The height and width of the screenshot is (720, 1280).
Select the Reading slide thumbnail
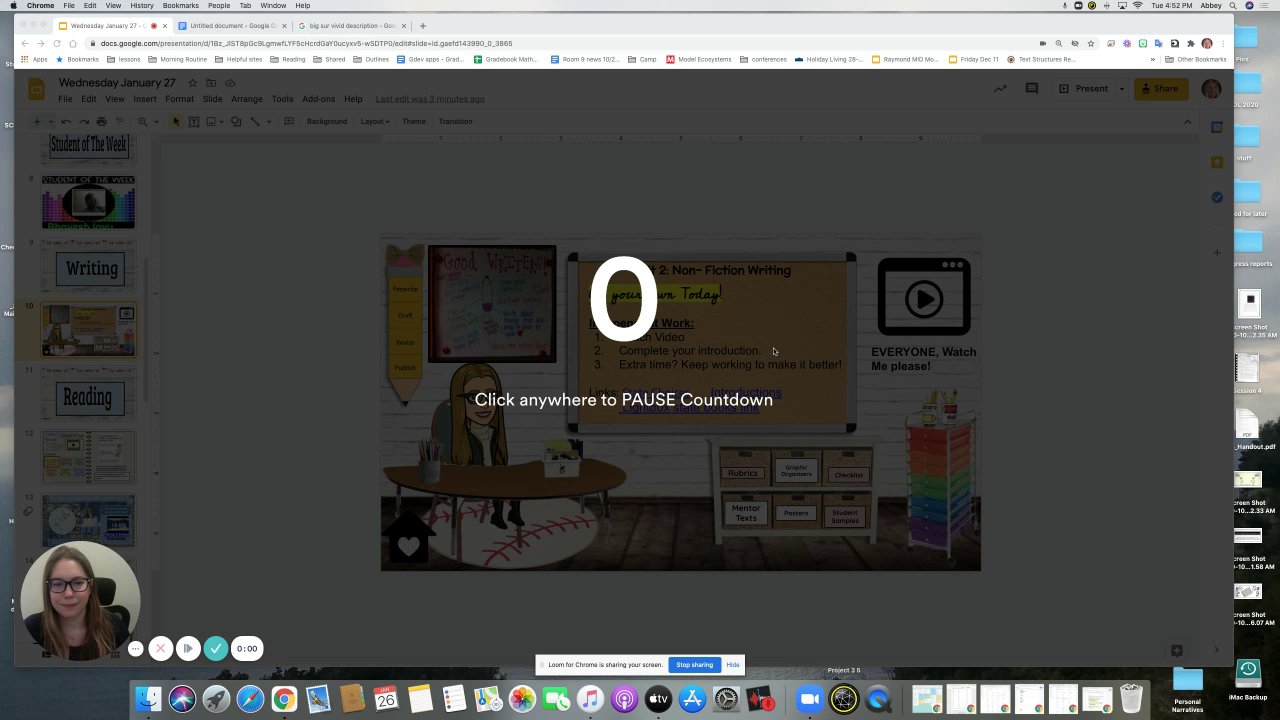pyautogui.click(x=88, y=396)
